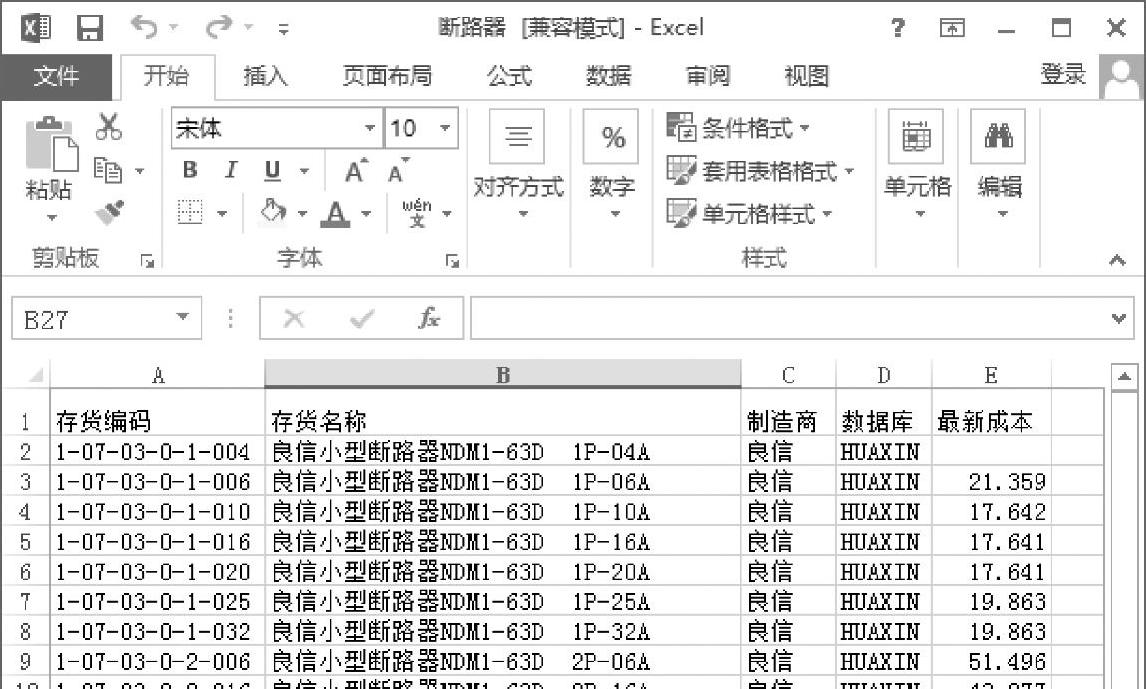Click the Font Color A swatch
This screenshot has height=689, width=1146.
point(335,213)
